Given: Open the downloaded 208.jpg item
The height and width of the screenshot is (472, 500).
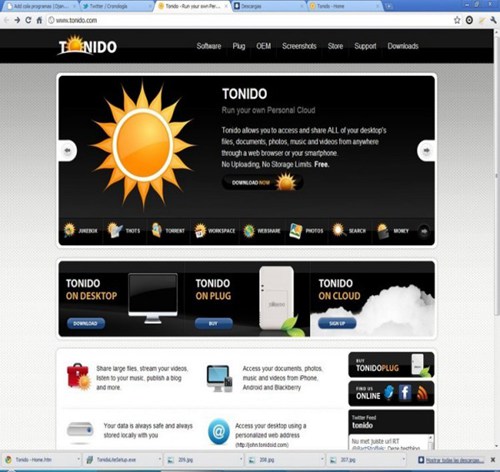Looking at the screenshot, I should (285, 460).
